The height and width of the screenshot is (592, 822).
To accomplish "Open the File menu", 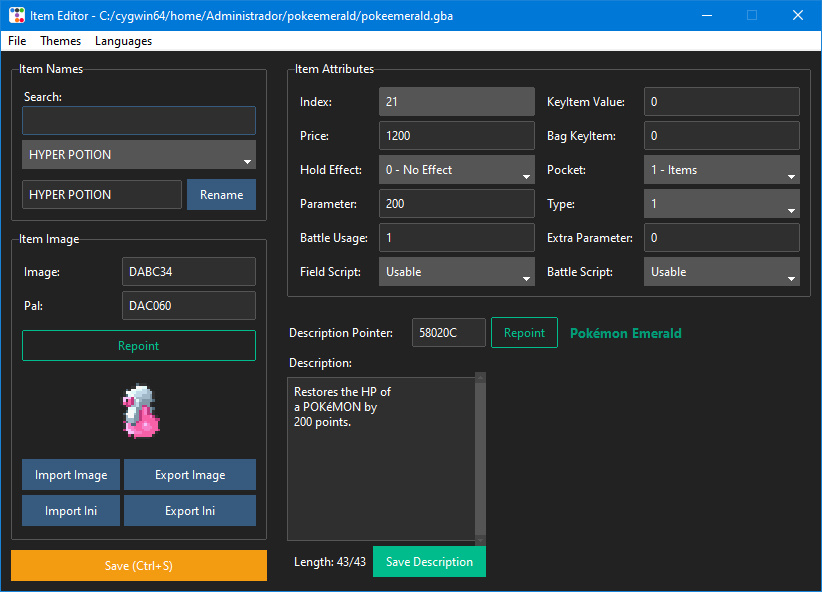I will pyautogui.click(x=17, y=41).
